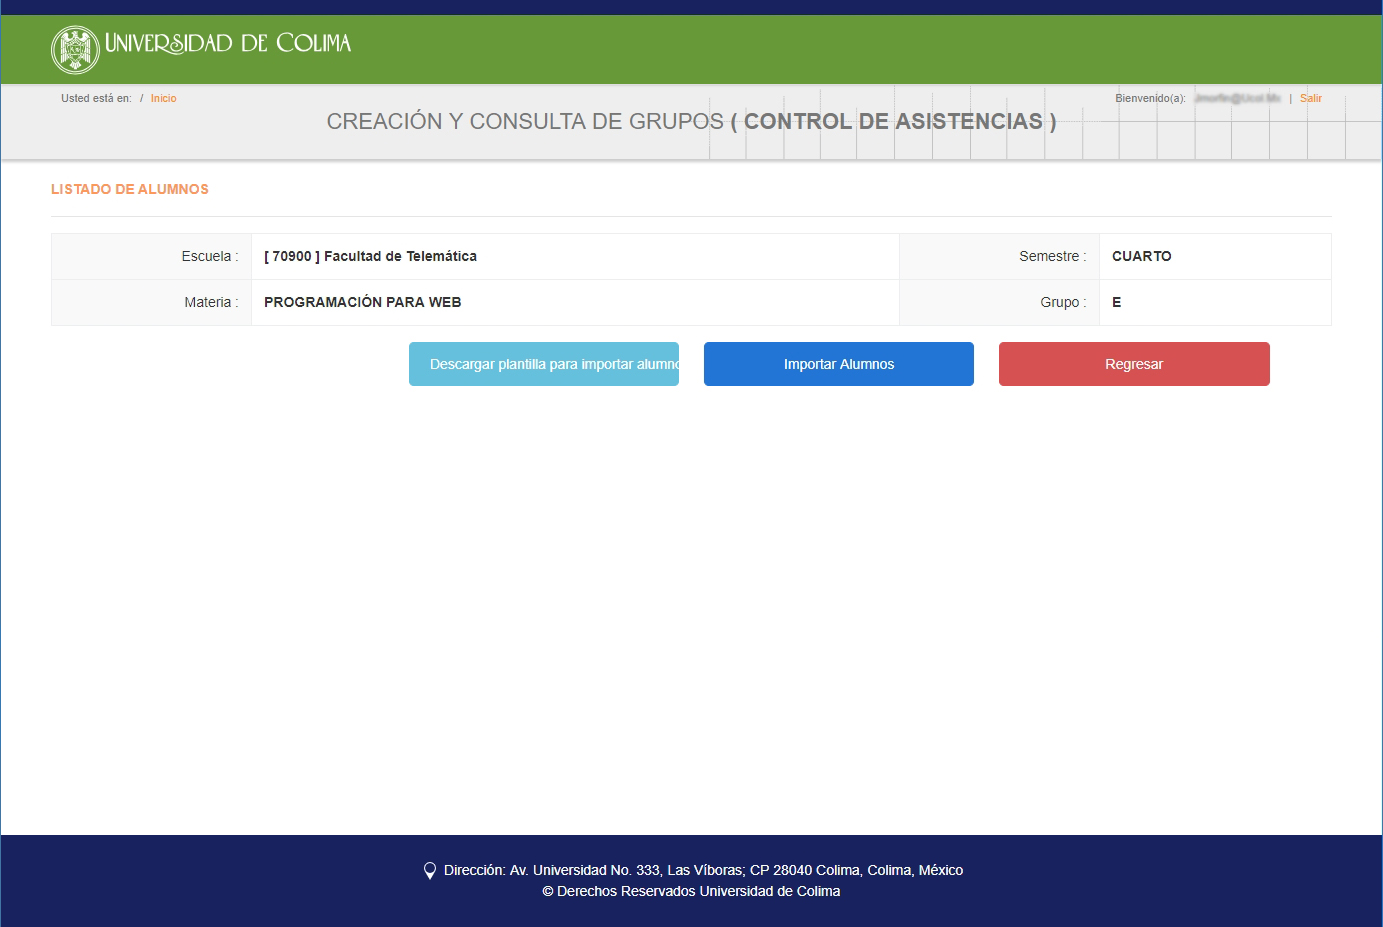Click the PROGRAMACIÓN PARA WEB subject value
Screen dimensions: 1383x927
(362, 302)
